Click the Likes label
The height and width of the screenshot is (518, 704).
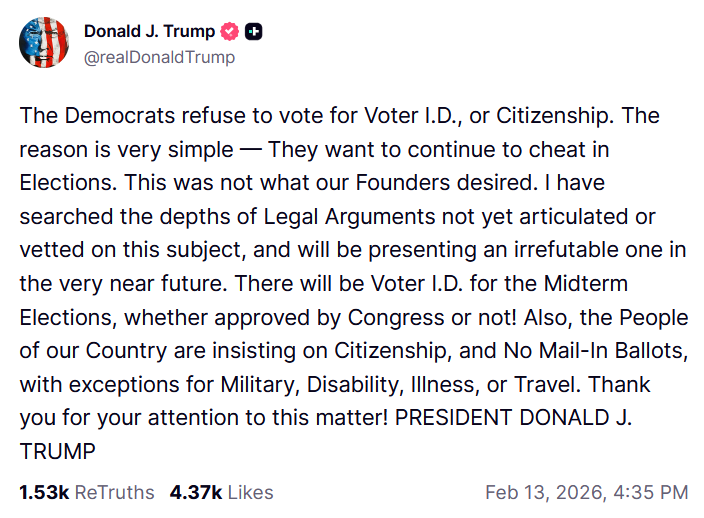click(x=251, y=492)
